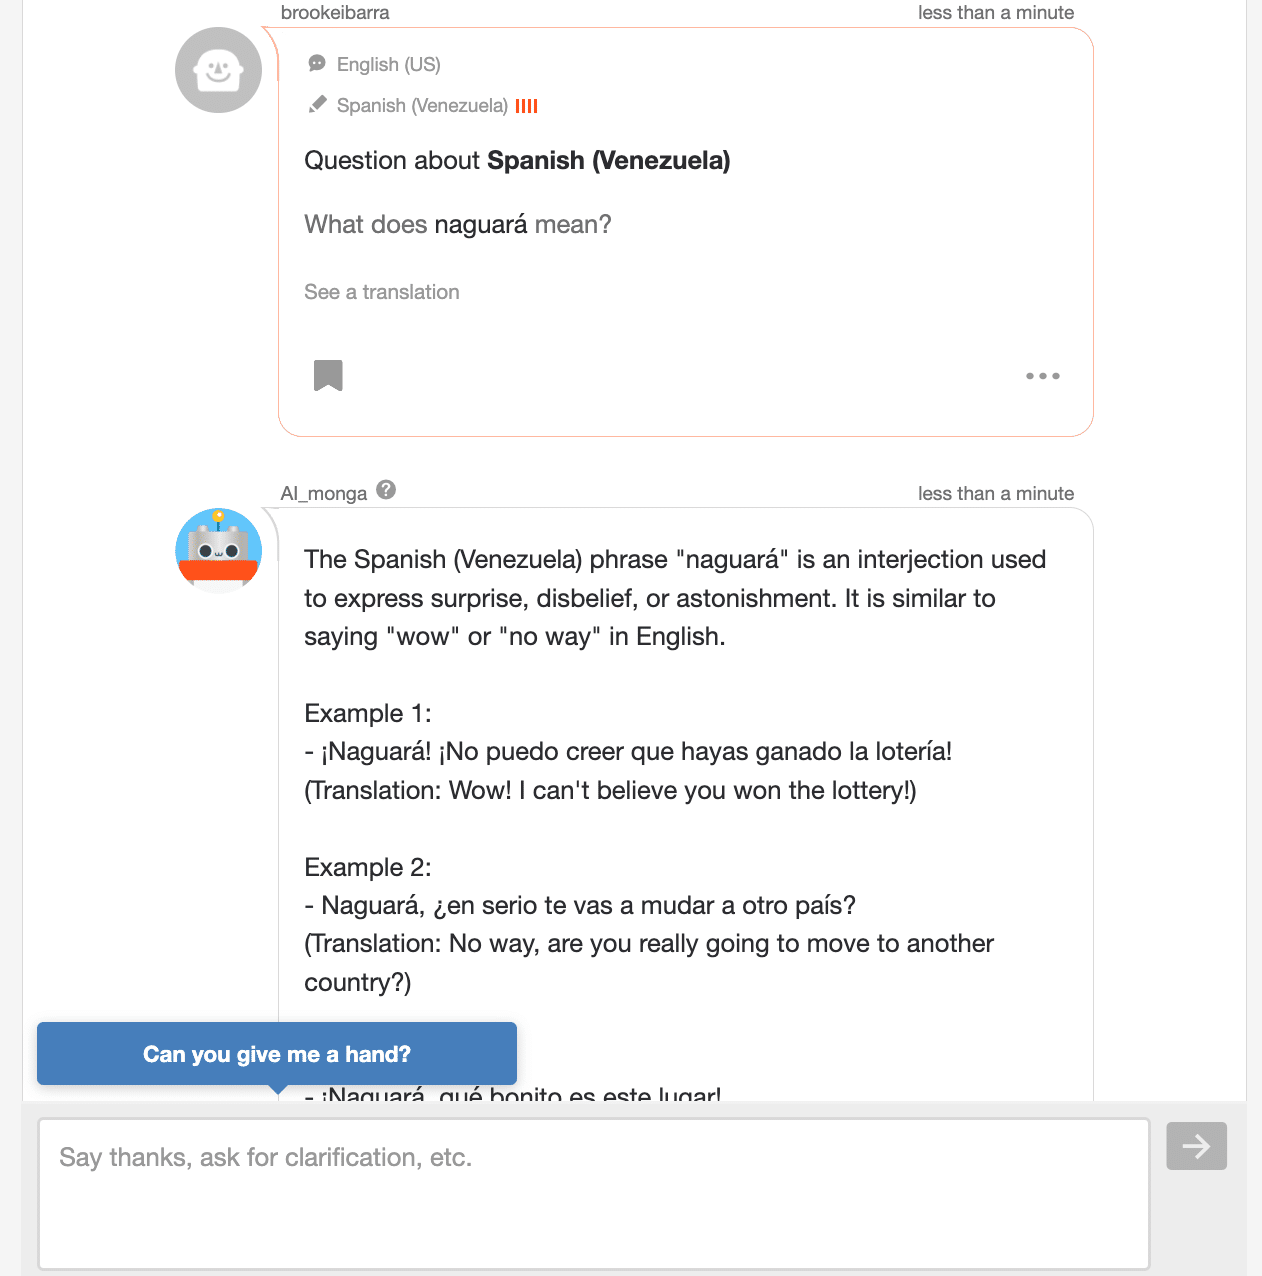Screen dimensions: 1262x1276
Task: Click the "Question about Spanish (Venezuela)" heading
Action: coord(517,161)
